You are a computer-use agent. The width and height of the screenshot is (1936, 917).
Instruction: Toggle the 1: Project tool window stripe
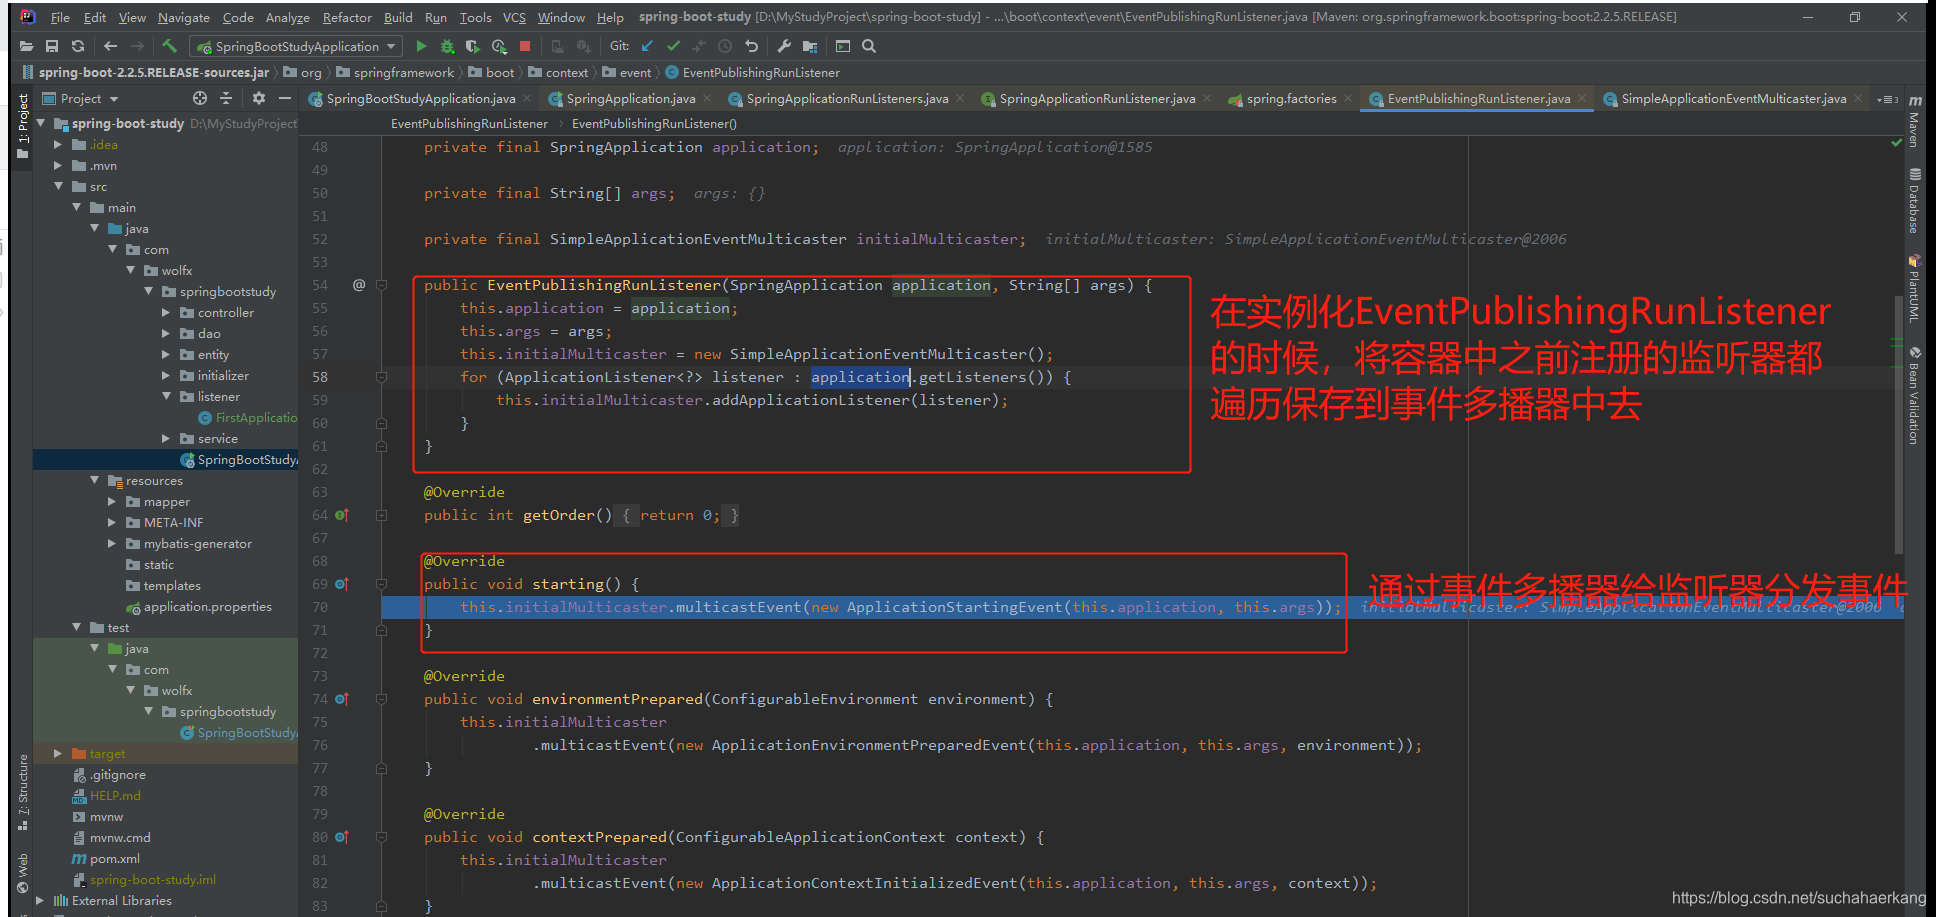pyautogui.click(x=23, y=126)
